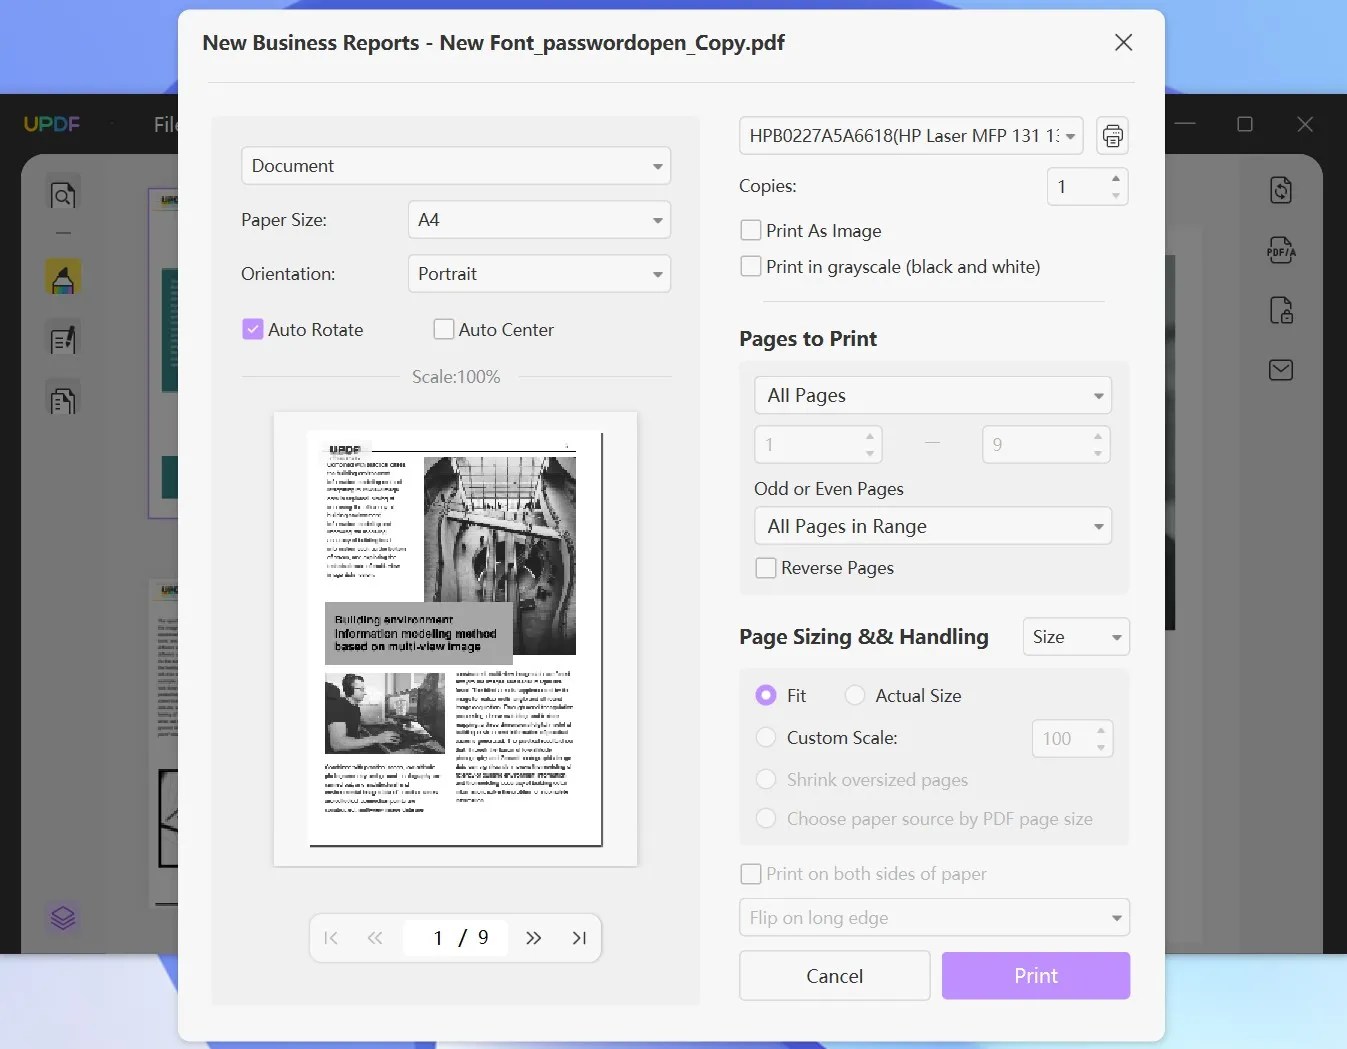Select the Edit PDF tool
This screenshot has width=1347, height=1049.
[63, 339]
